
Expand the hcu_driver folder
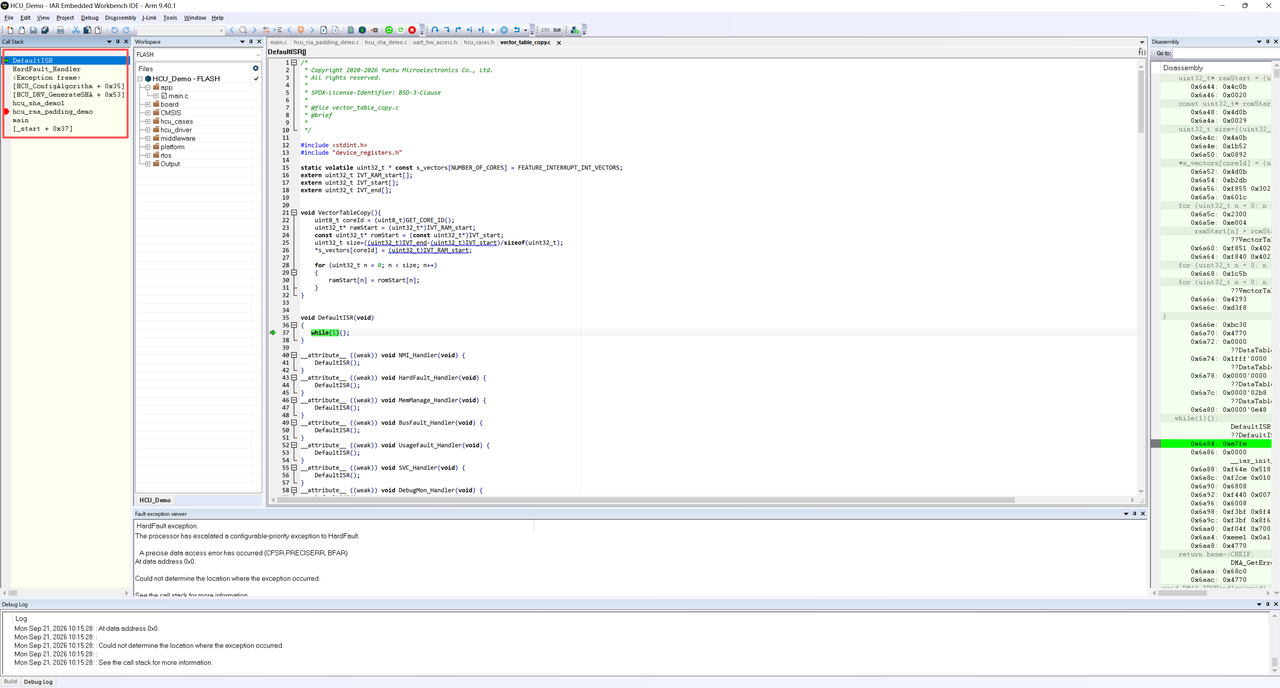148,130
